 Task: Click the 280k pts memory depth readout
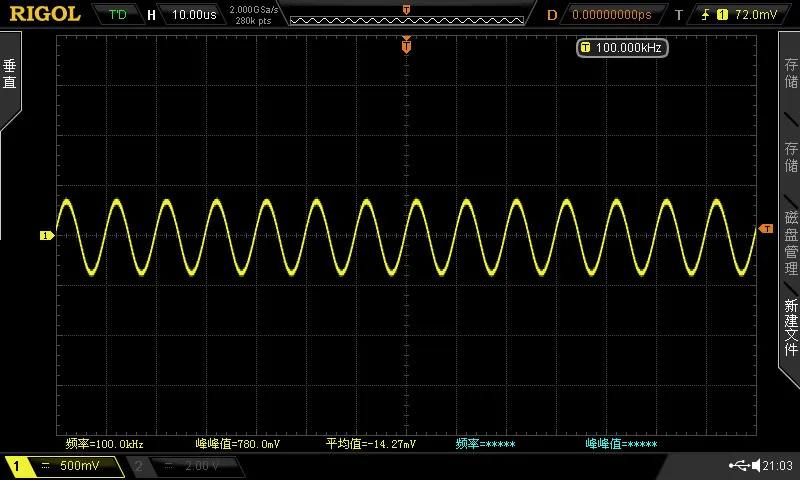253,20
